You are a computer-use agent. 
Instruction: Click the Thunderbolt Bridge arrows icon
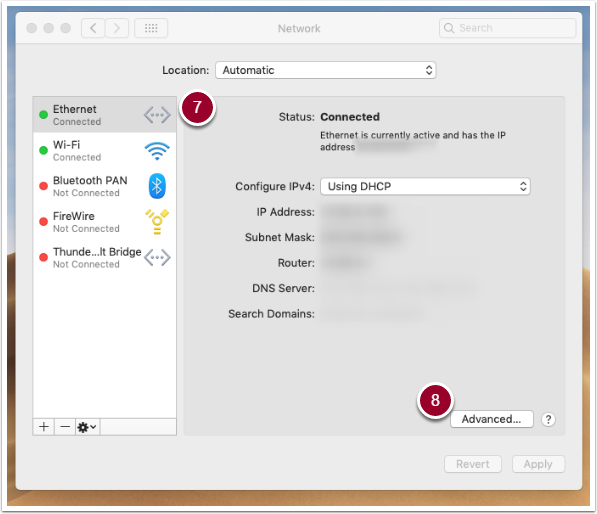coord(157,257)
